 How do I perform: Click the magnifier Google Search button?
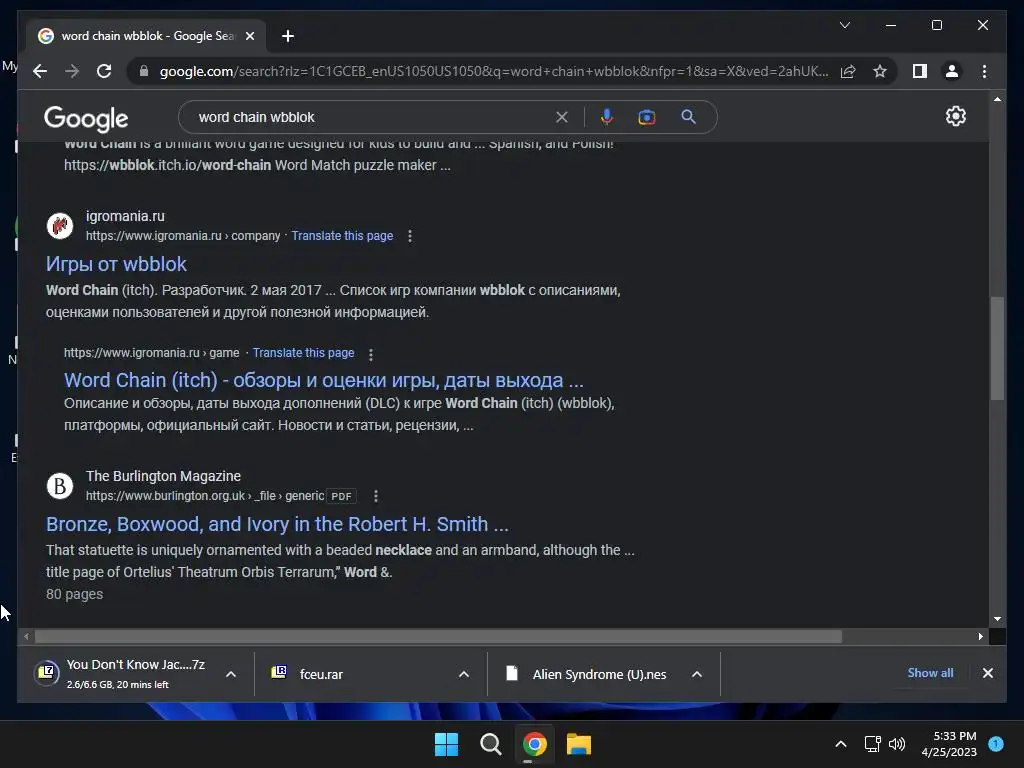(x=688, y=117)
